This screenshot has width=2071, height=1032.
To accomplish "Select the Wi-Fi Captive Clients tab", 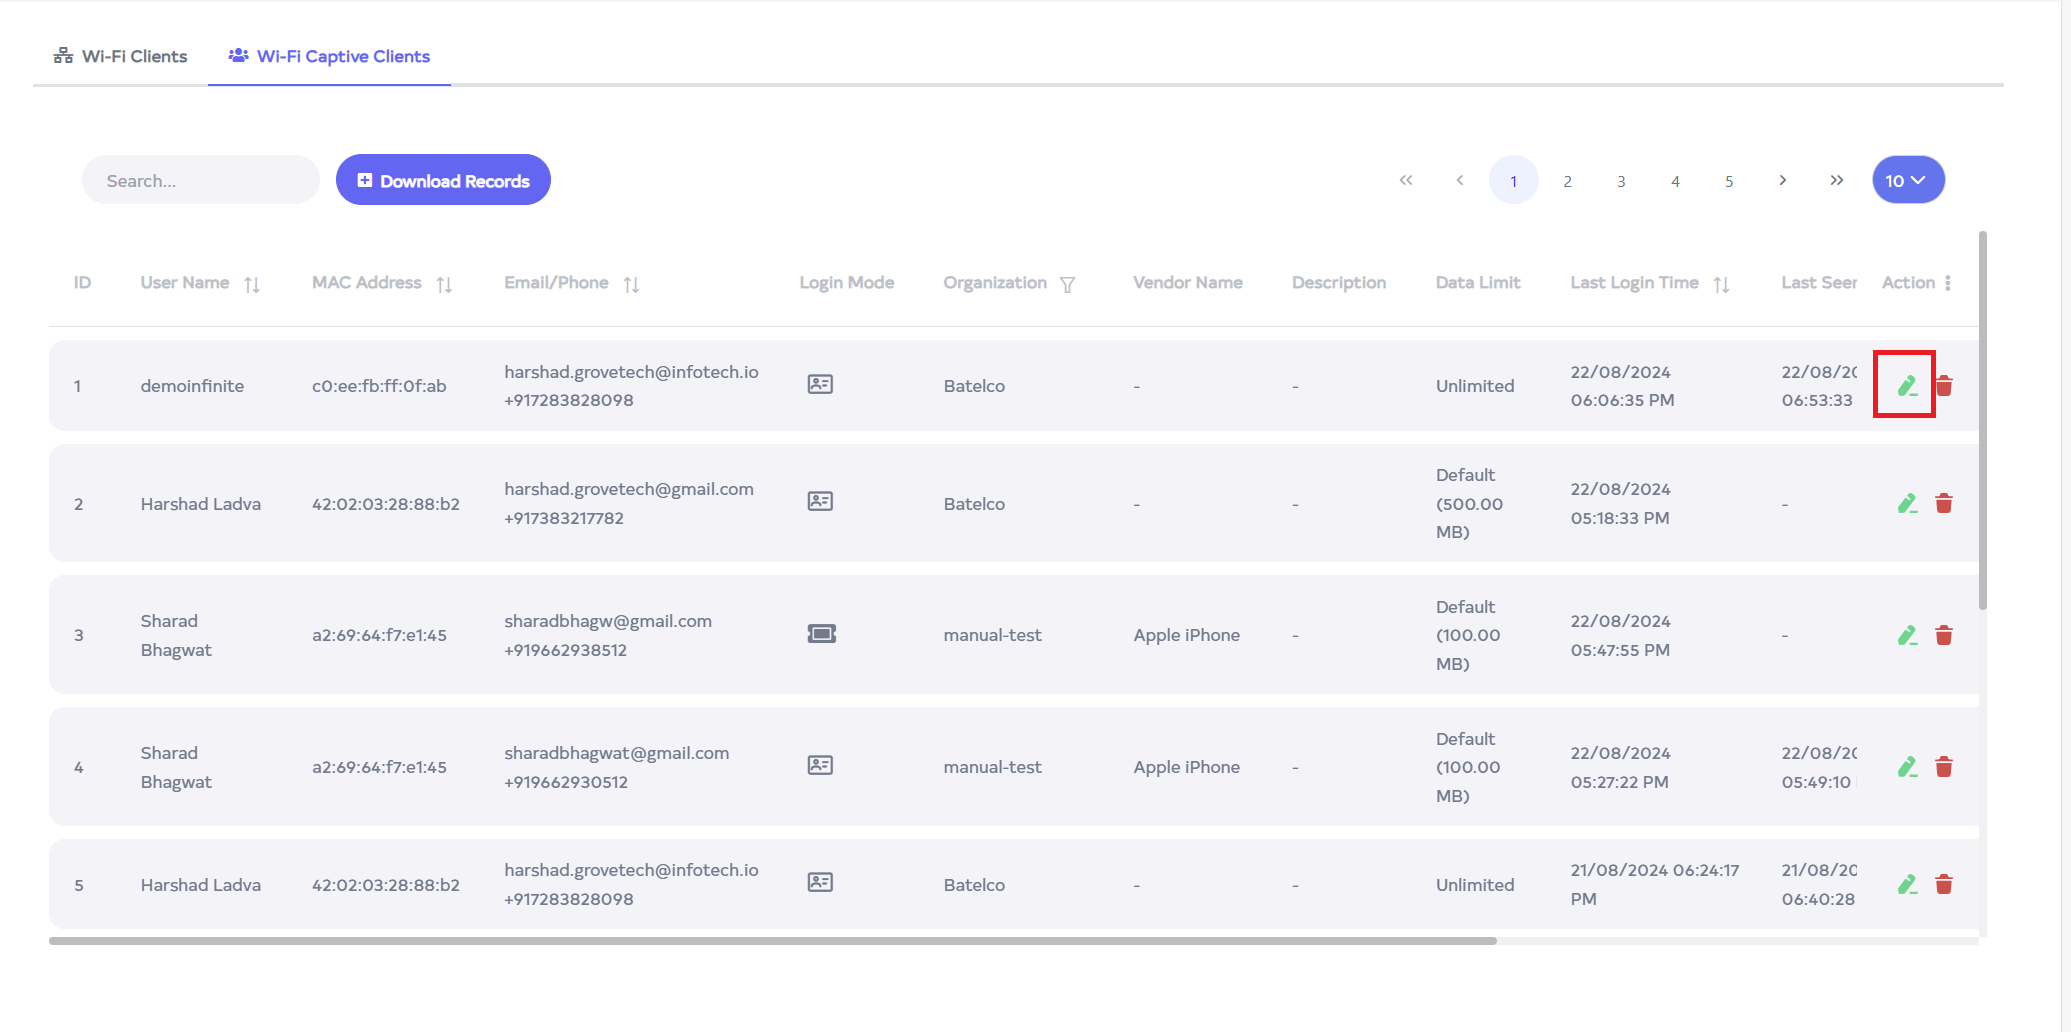I will (x=329, y=56).
